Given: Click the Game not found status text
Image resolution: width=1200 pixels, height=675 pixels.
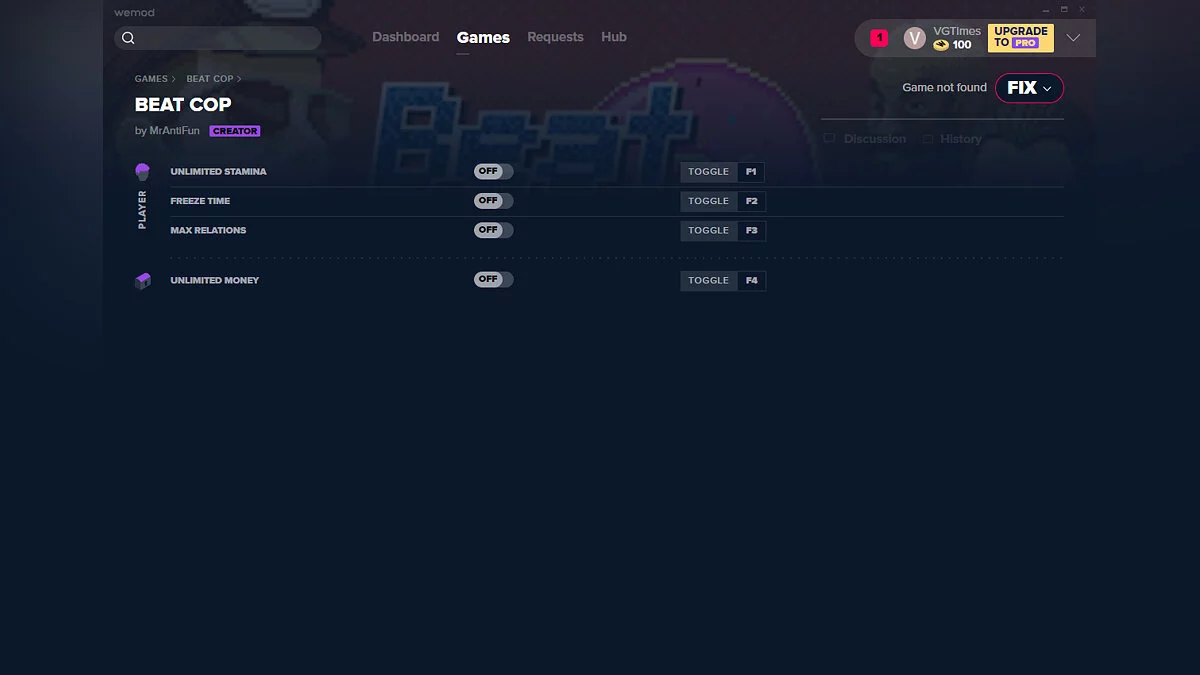Looking at the screenshot, I should [x=944, y=88].
